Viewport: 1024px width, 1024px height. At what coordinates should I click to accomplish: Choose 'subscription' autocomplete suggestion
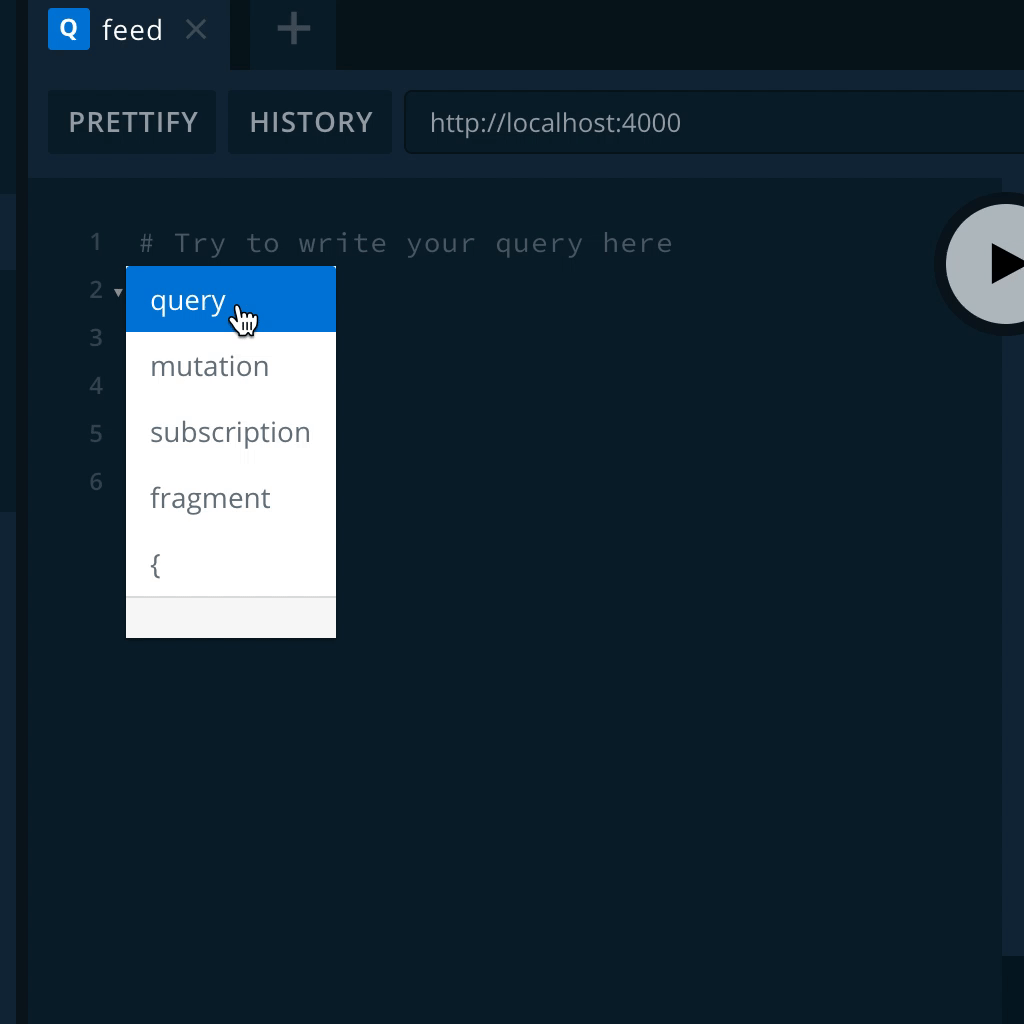click(x=231, y=432)
